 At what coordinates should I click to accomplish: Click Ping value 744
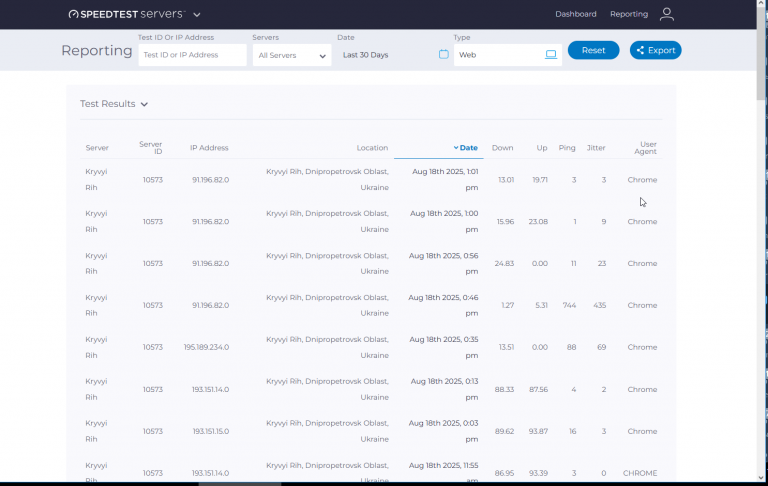point(569,305)
